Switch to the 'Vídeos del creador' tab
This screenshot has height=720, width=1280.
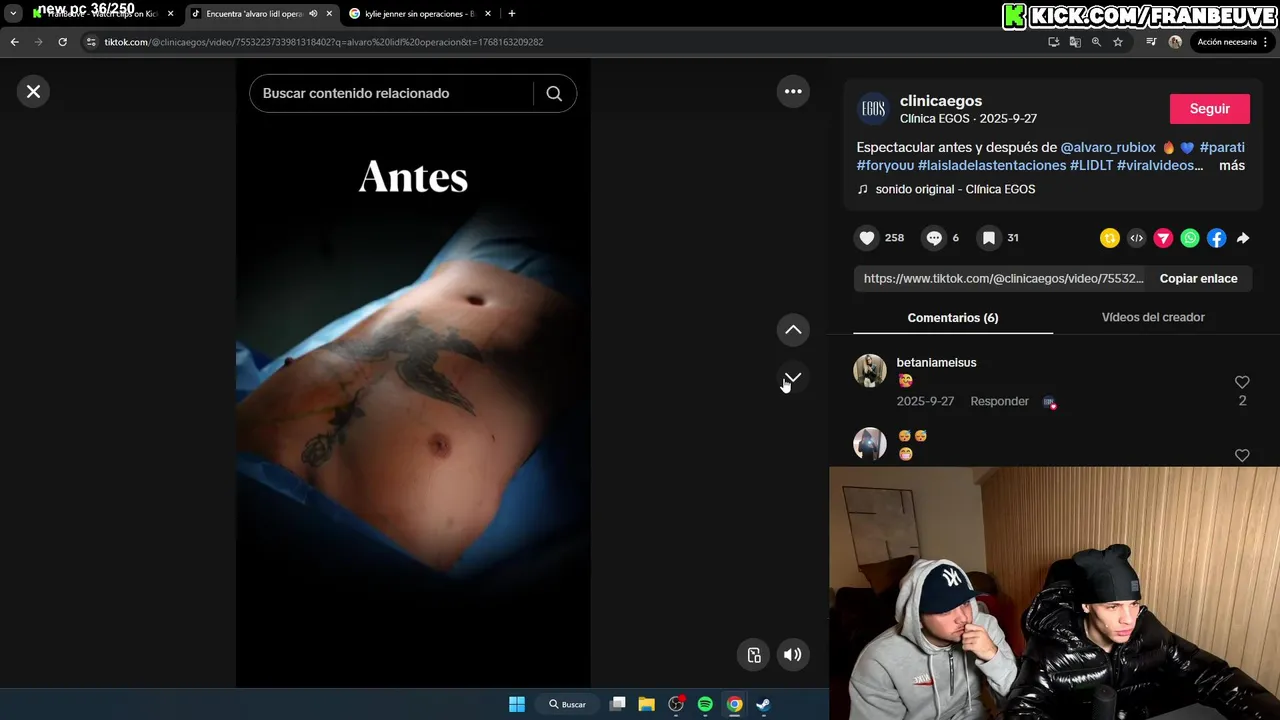click(x=1153, y=317)
